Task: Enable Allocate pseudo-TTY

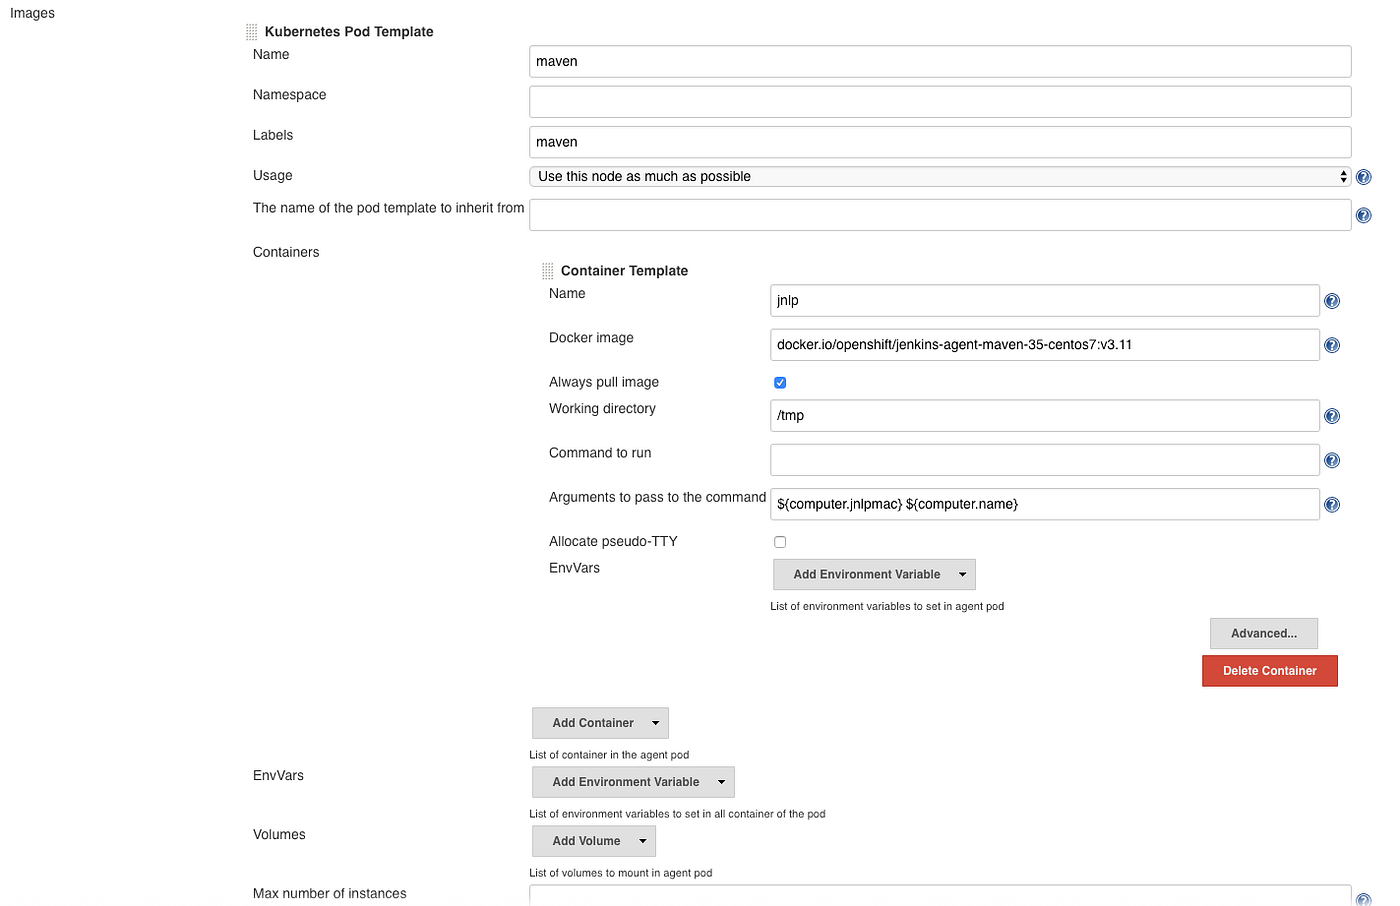Action: point(779,541)
